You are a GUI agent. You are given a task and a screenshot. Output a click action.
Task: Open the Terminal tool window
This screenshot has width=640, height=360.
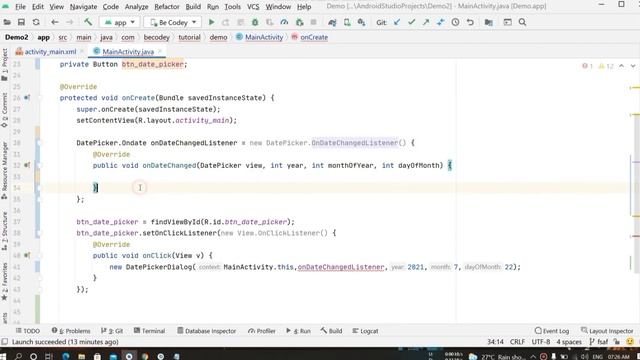149,331
